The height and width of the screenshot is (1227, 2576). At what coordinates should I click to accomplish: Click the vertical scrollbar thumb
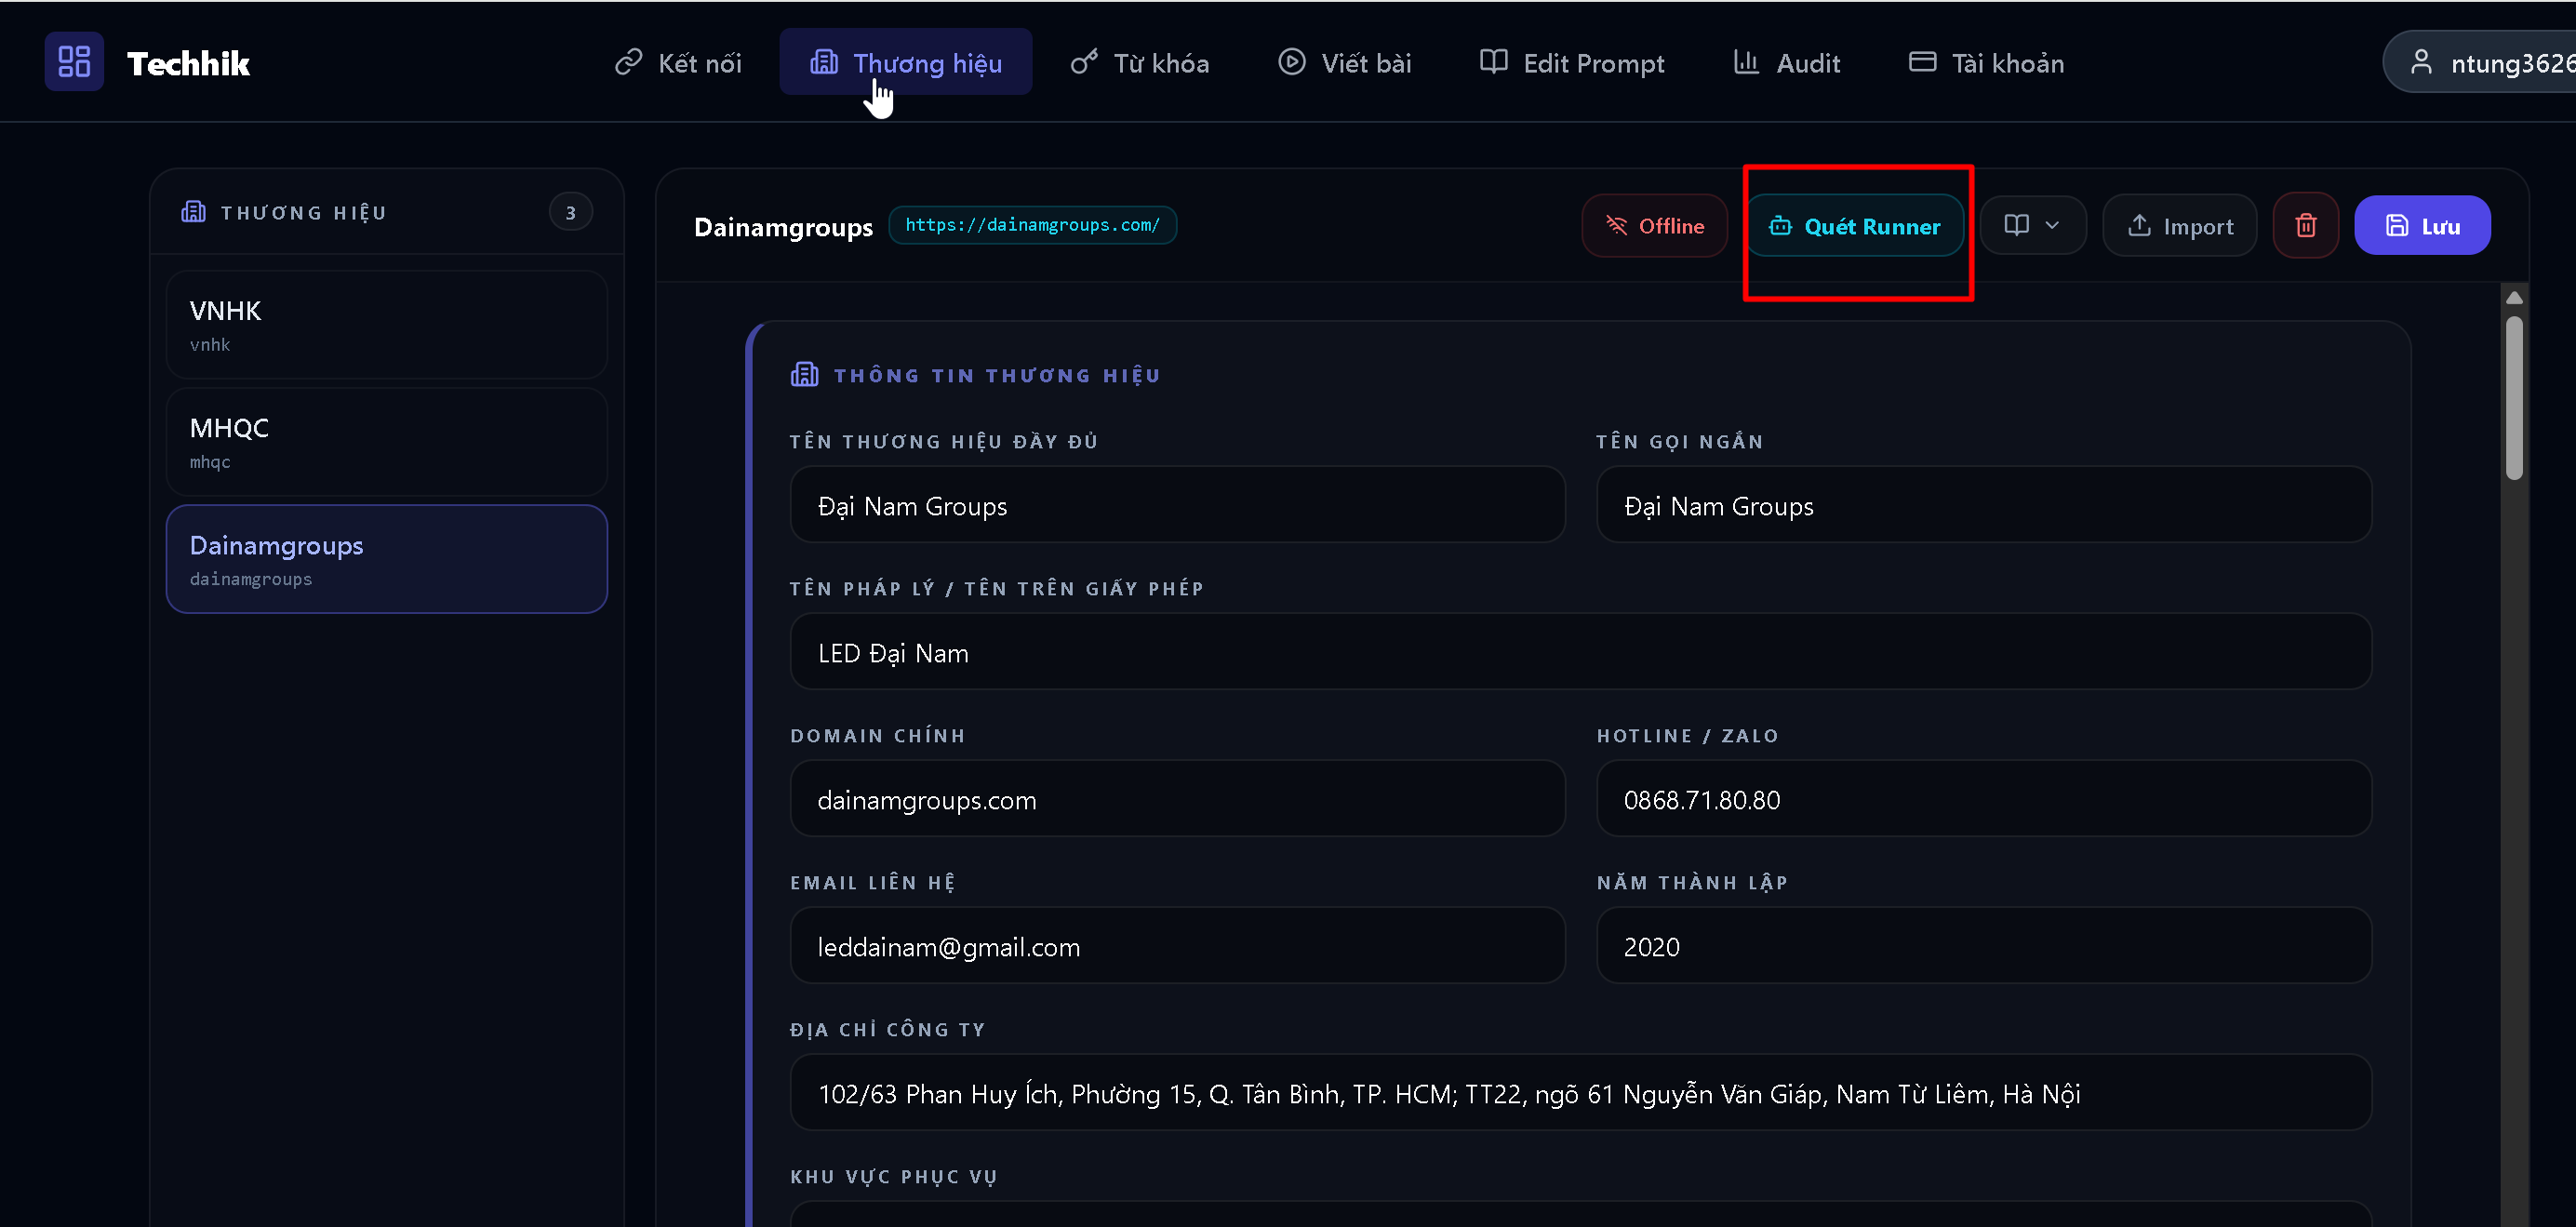[2514, 398]
